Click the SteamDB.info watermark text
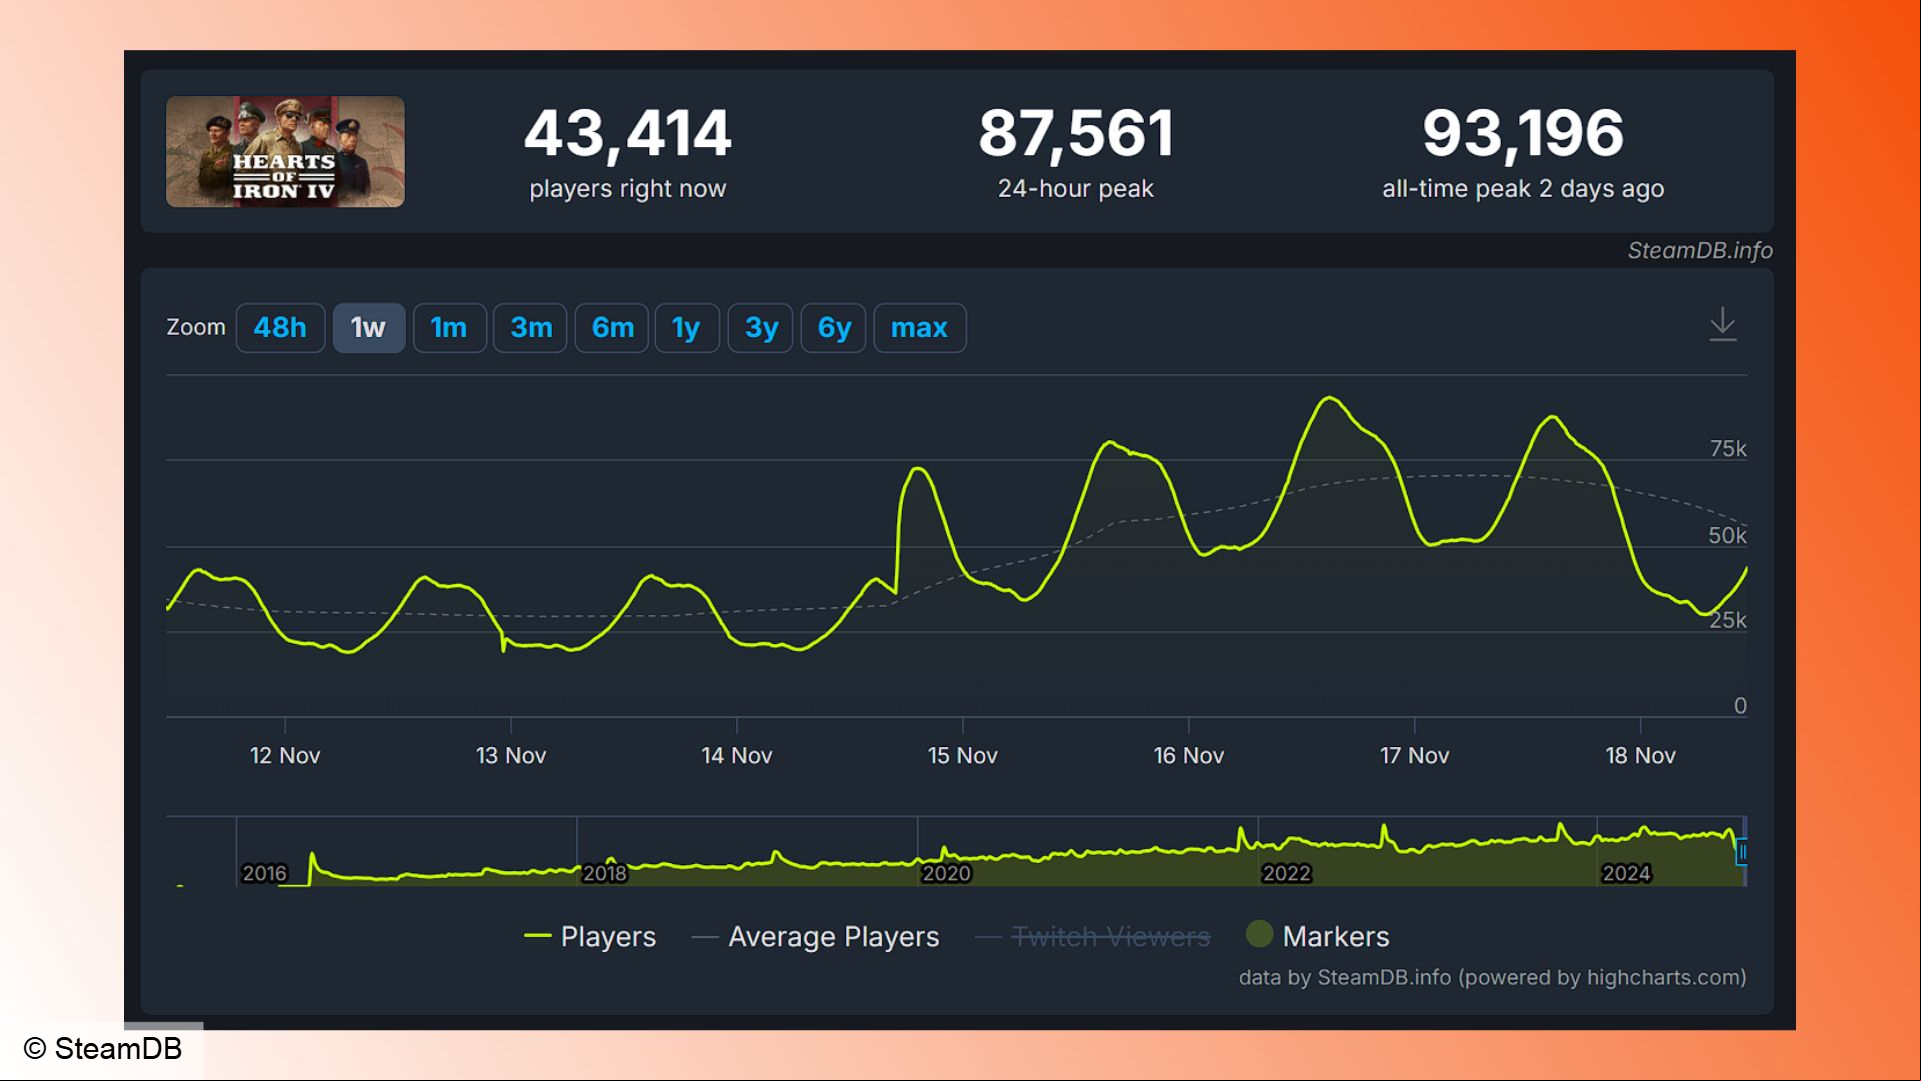This screenshot has height=1081, width=1921. pyautogui.click(x=1700, y=251)
